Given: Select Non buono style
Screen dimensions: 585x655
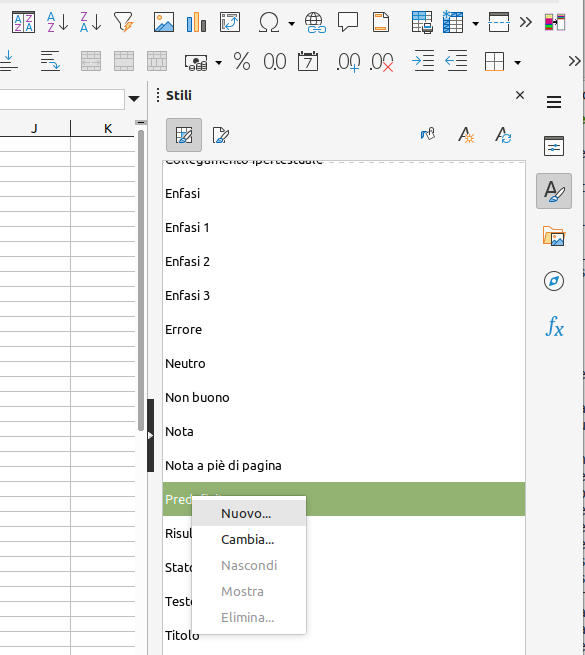Looking at the screenshot, I should 343,398.
